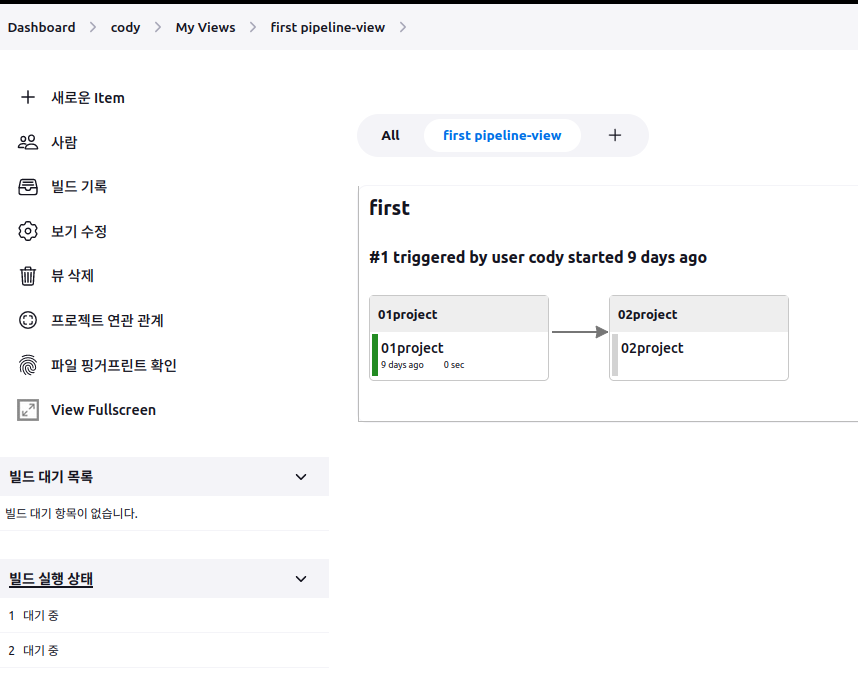858x690 pixels.
Task: Select 뷰 삭제 to delete view
Action: click(72, 276)
